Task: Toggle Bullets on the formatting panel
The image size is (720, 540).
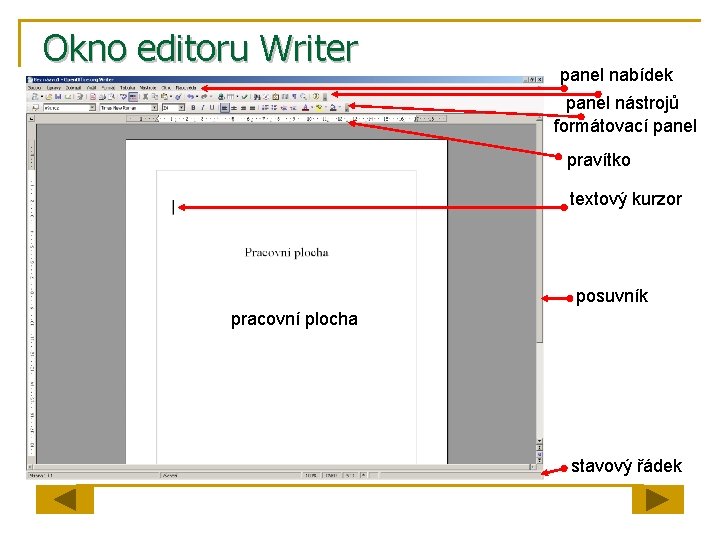Action: tap(274, 108)
